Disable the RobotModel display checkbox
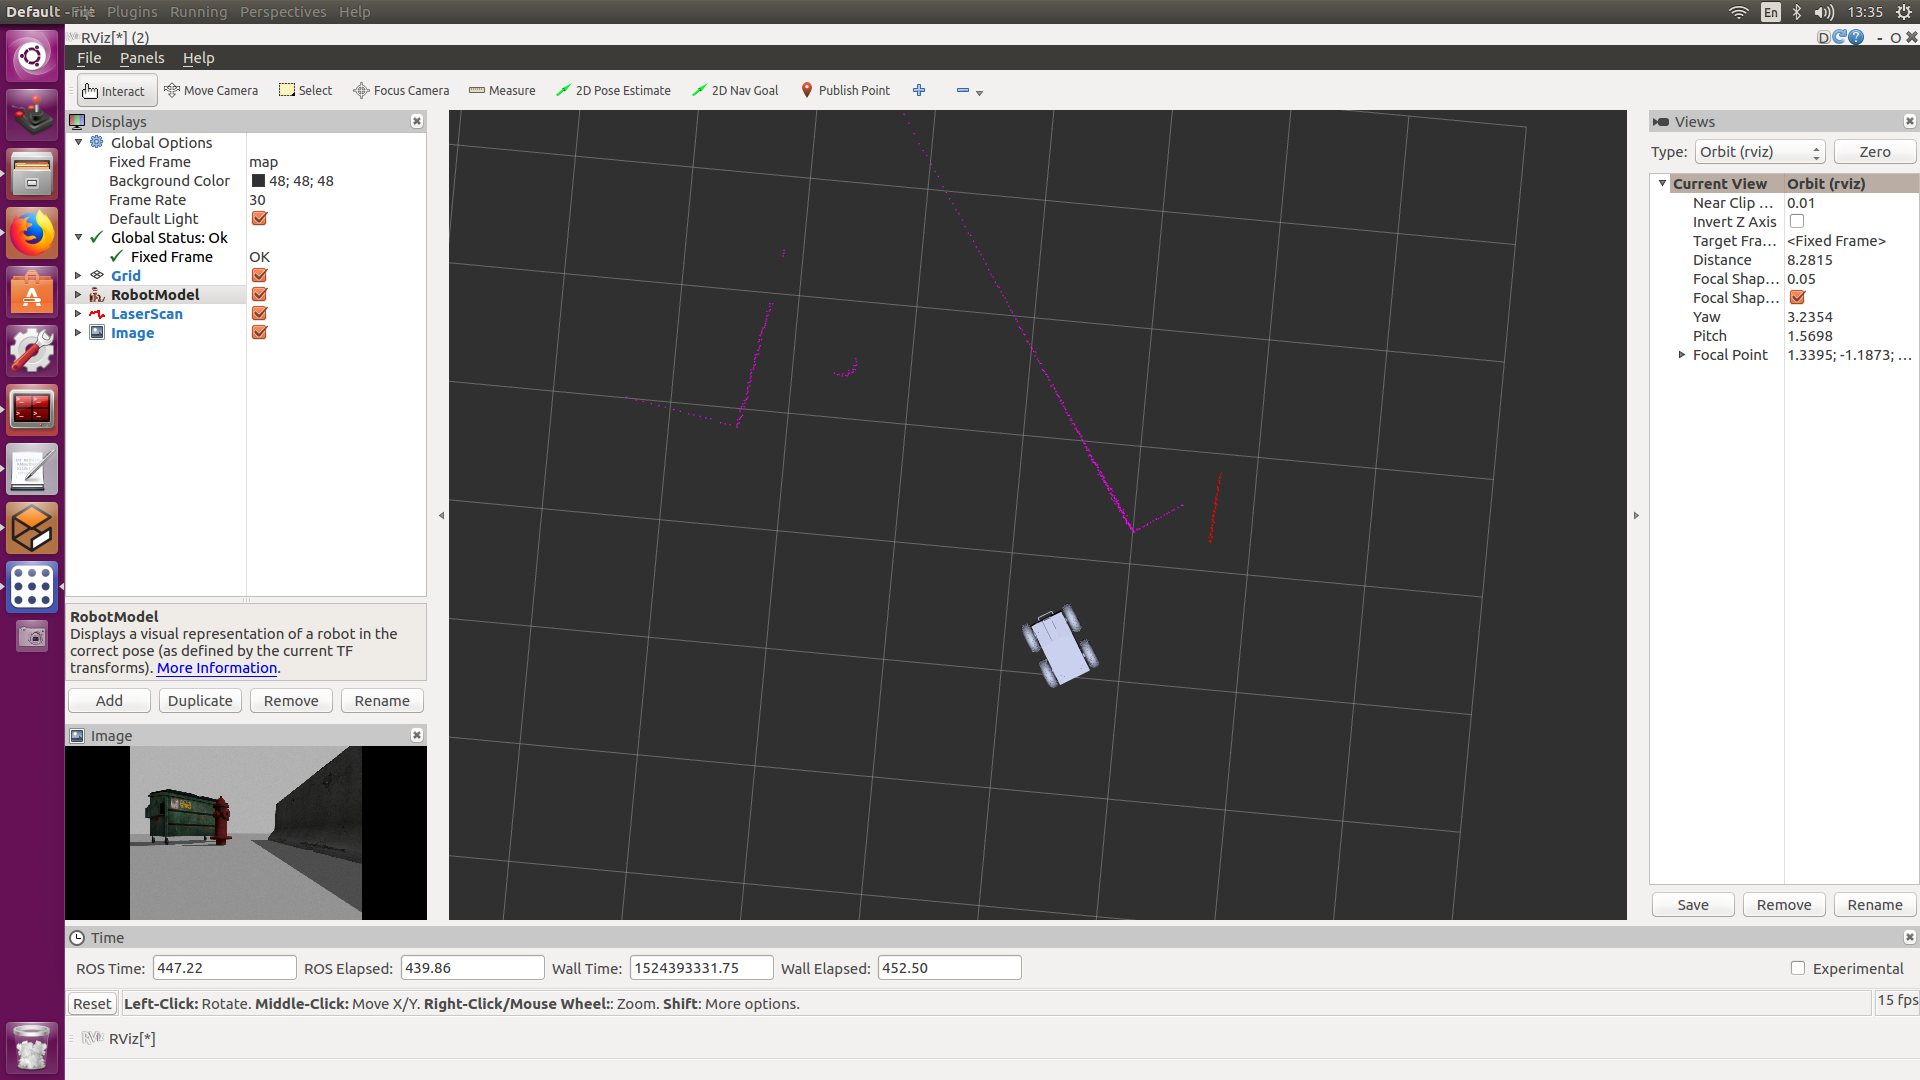 [260, 294]
